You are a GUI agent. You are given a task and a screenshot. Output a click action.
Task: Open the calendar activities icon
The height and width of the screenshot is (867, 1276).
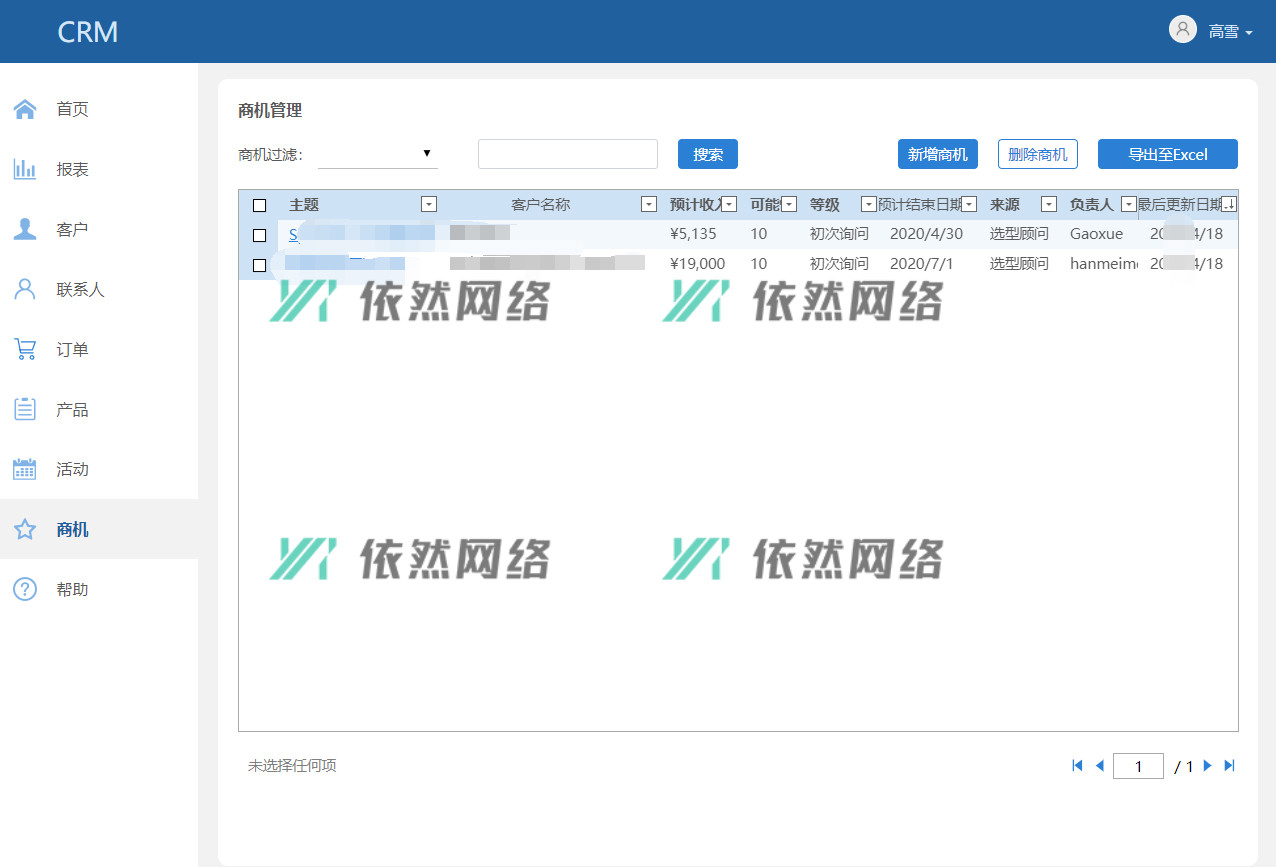25,469
